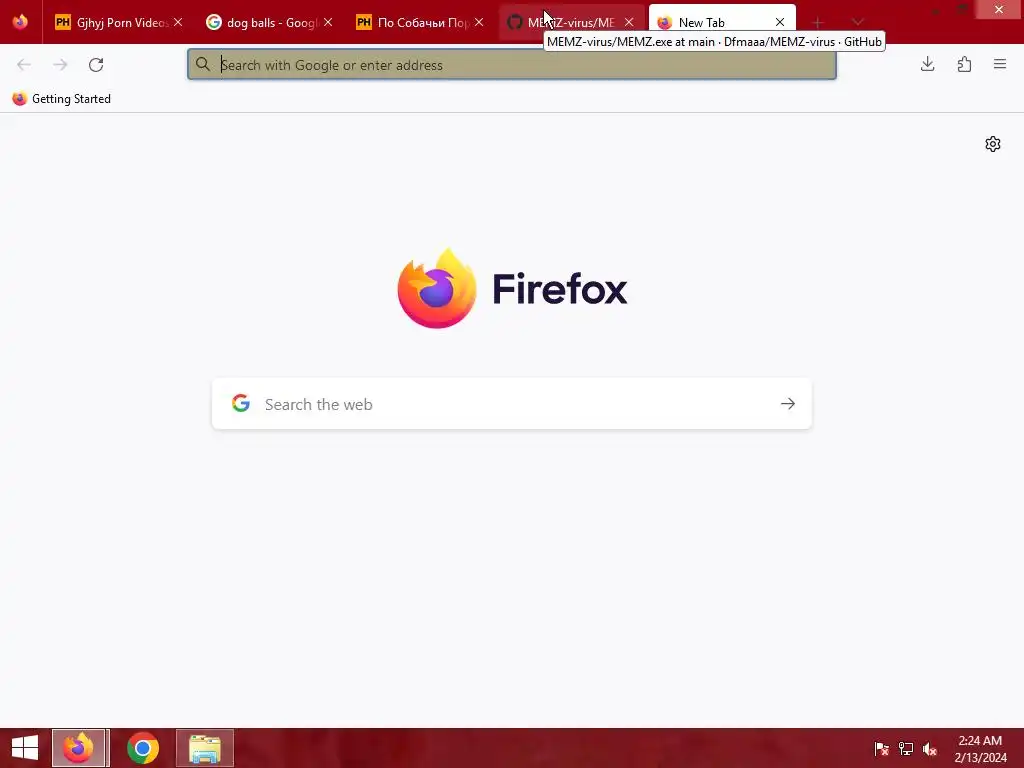Open the Windows Start menu

[25, 748]
